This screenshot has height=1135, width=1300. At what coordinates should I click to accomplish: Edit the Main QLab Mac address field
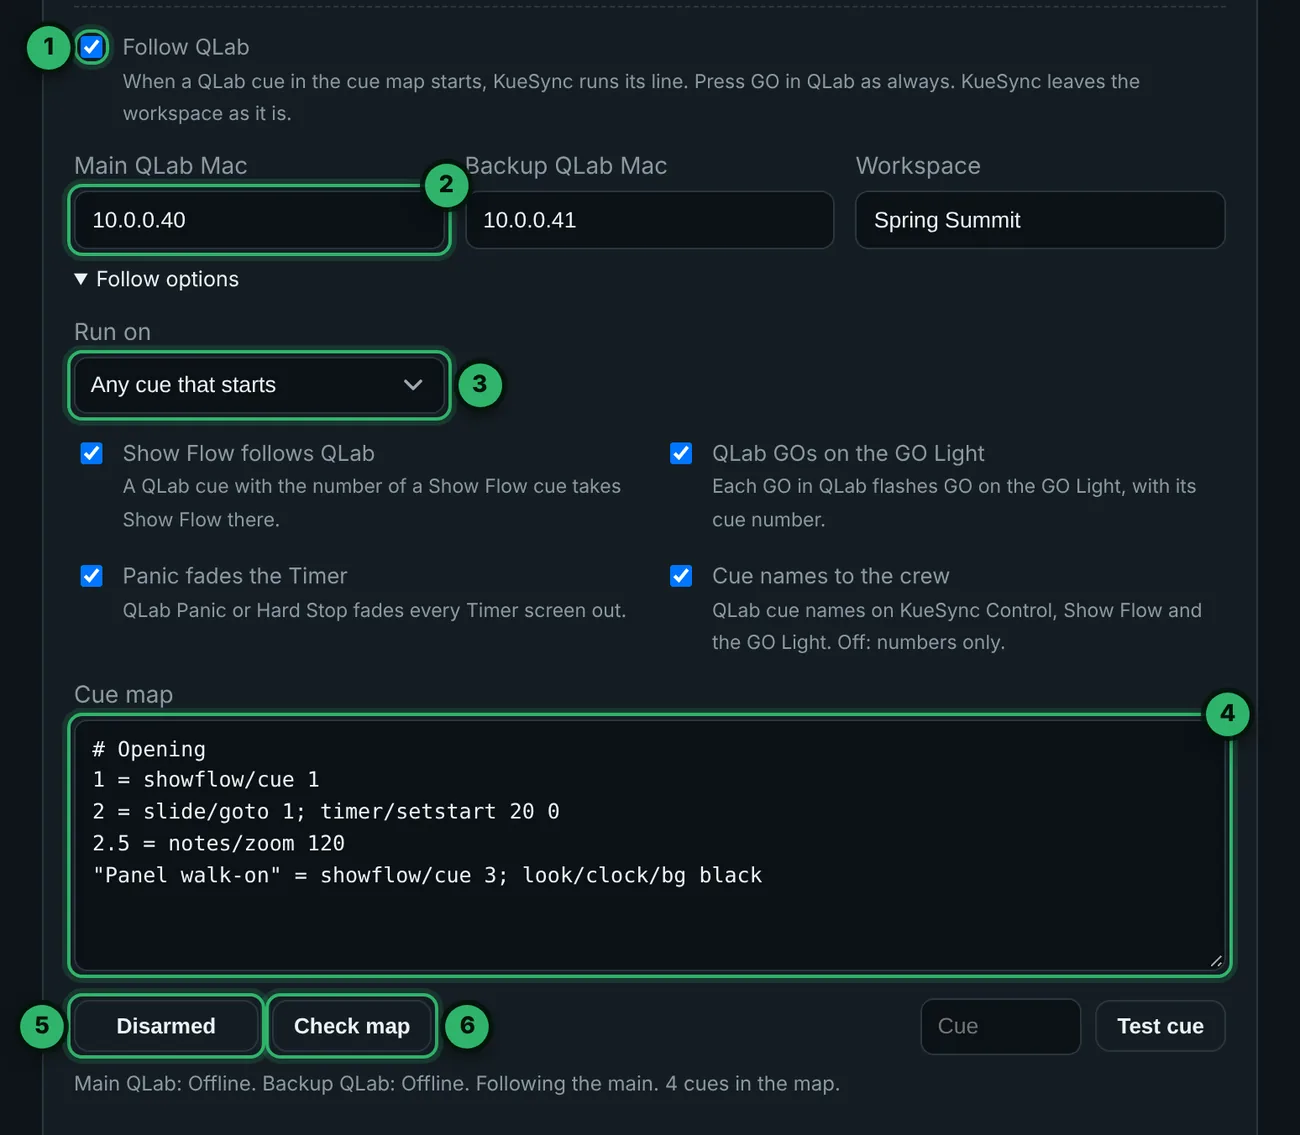(x=259, y=220)
